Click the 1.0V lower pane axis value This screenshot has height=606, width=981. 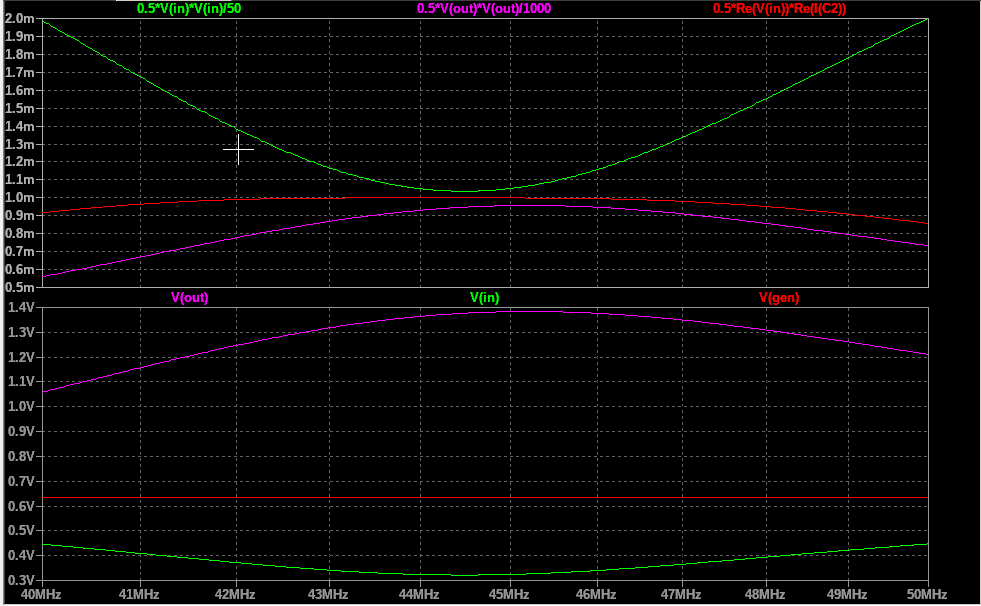click(x=21, y=407)
